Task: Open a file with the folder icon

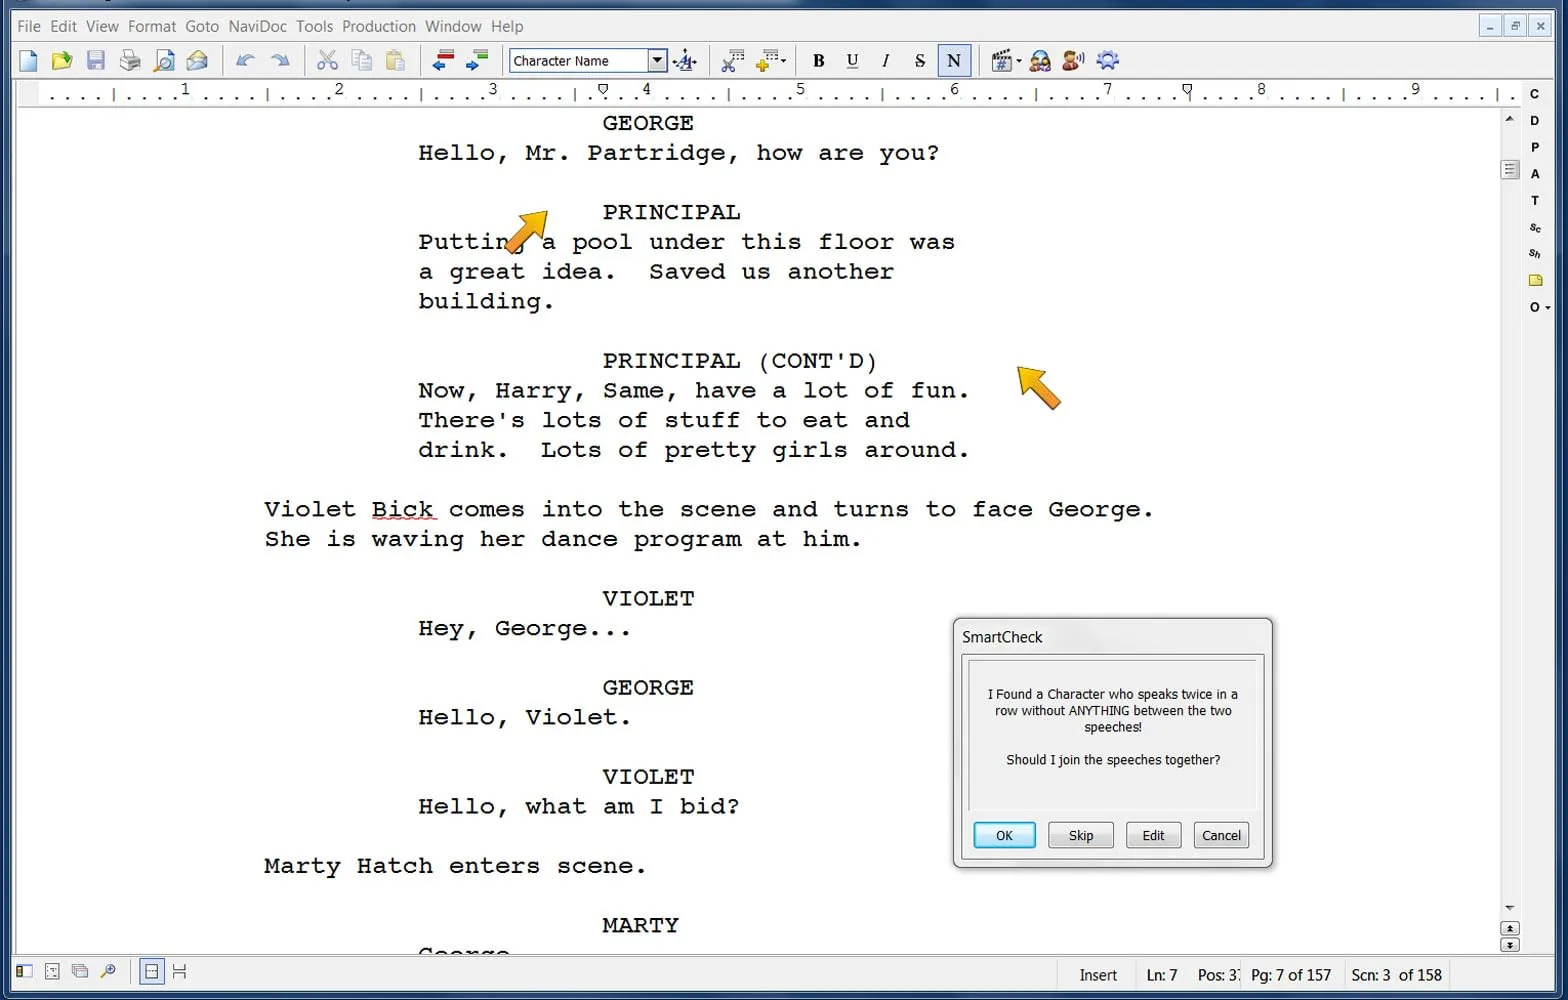Action: (62, 61)
